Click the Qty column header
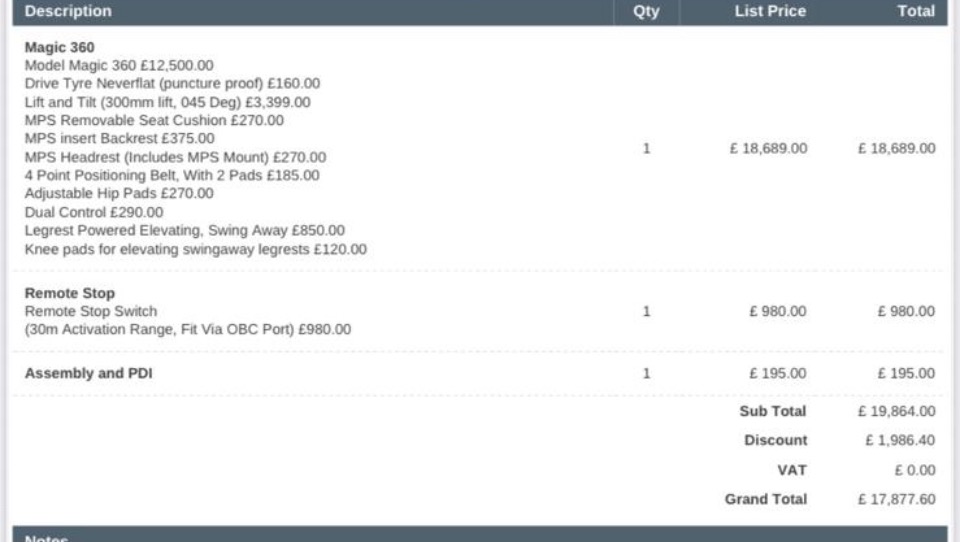Screen dimensions: 960x542 click(646, 12)
